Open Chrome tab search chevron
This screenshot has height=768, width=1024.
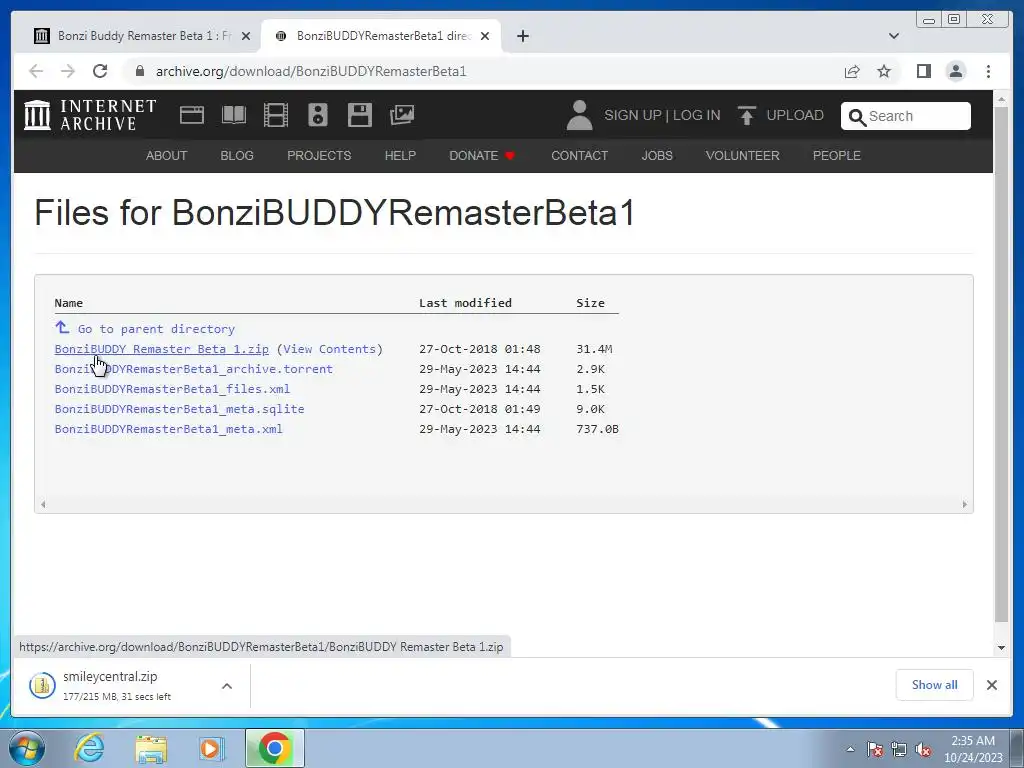[894, 36]
